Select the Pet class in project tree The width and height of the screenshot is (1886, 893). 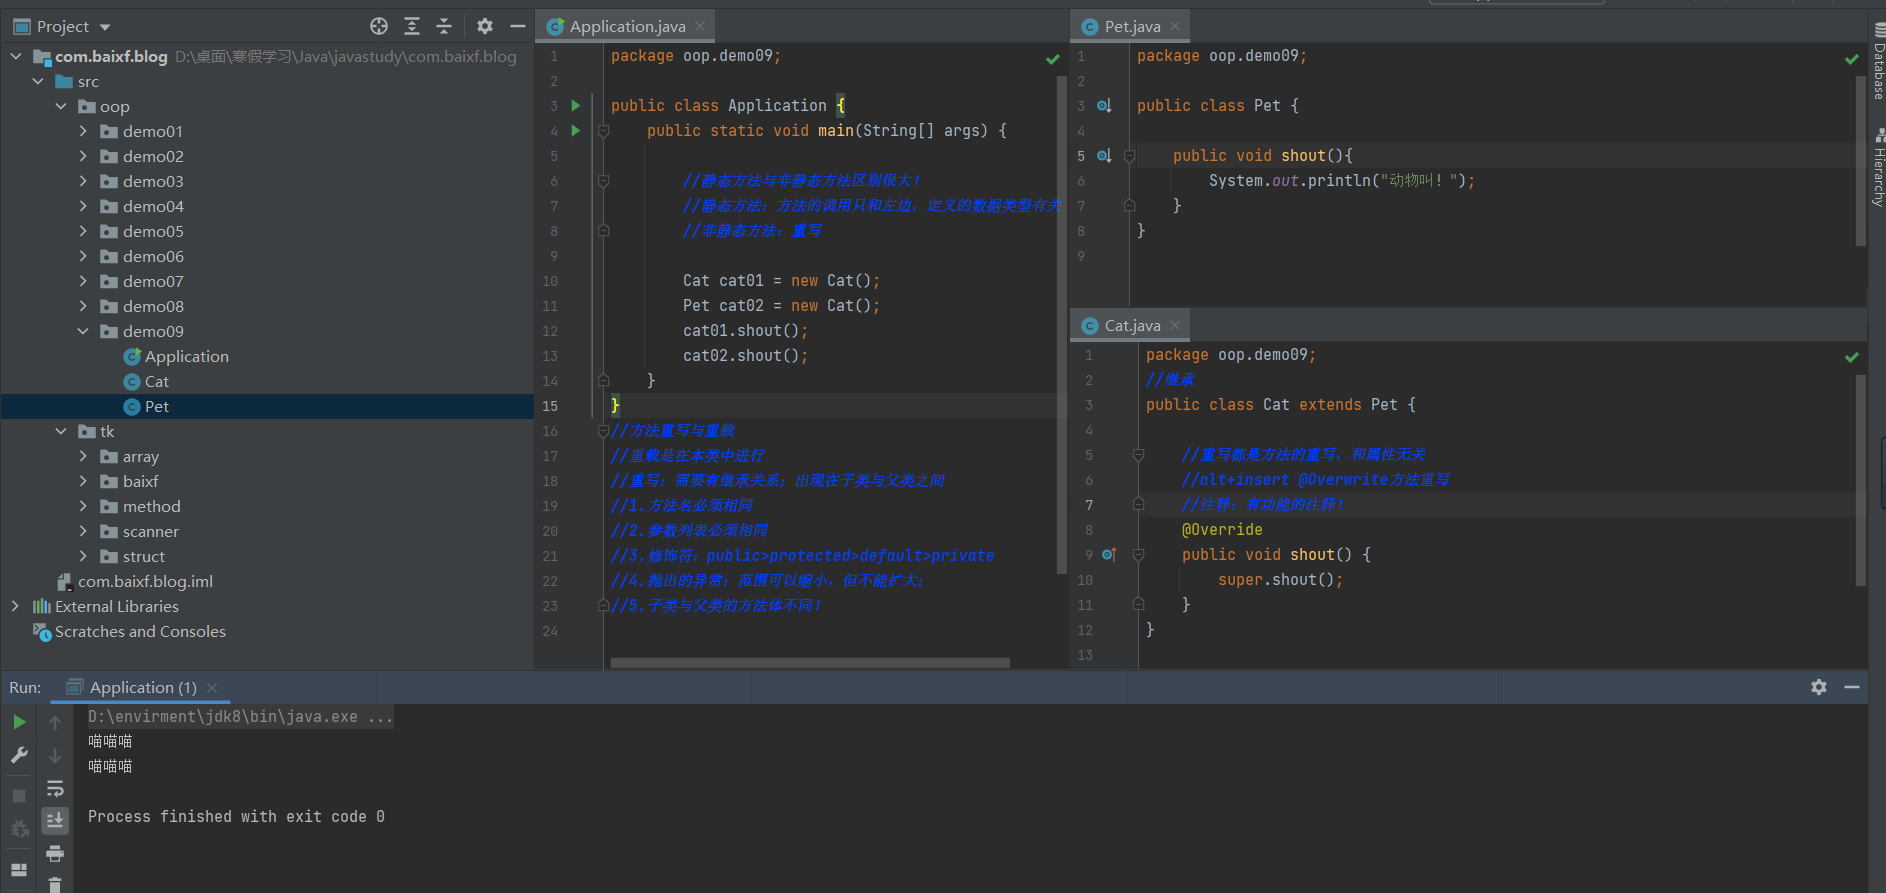pos(146,407)
